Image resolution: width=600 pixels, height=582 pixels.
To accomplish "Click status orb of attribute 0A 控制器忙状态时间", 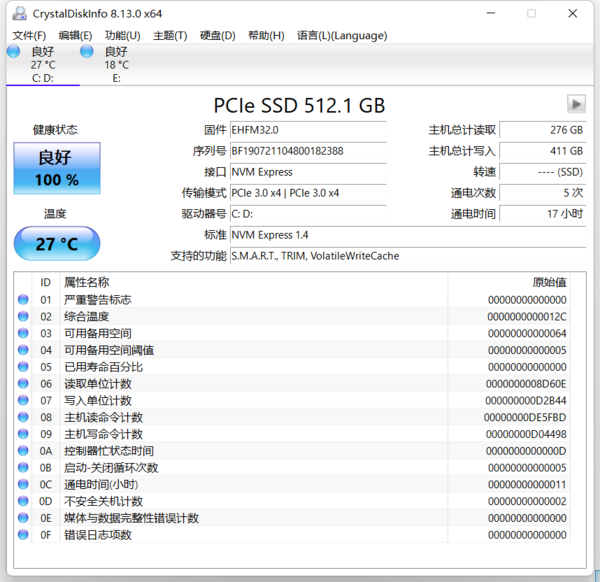I will 23,451.
